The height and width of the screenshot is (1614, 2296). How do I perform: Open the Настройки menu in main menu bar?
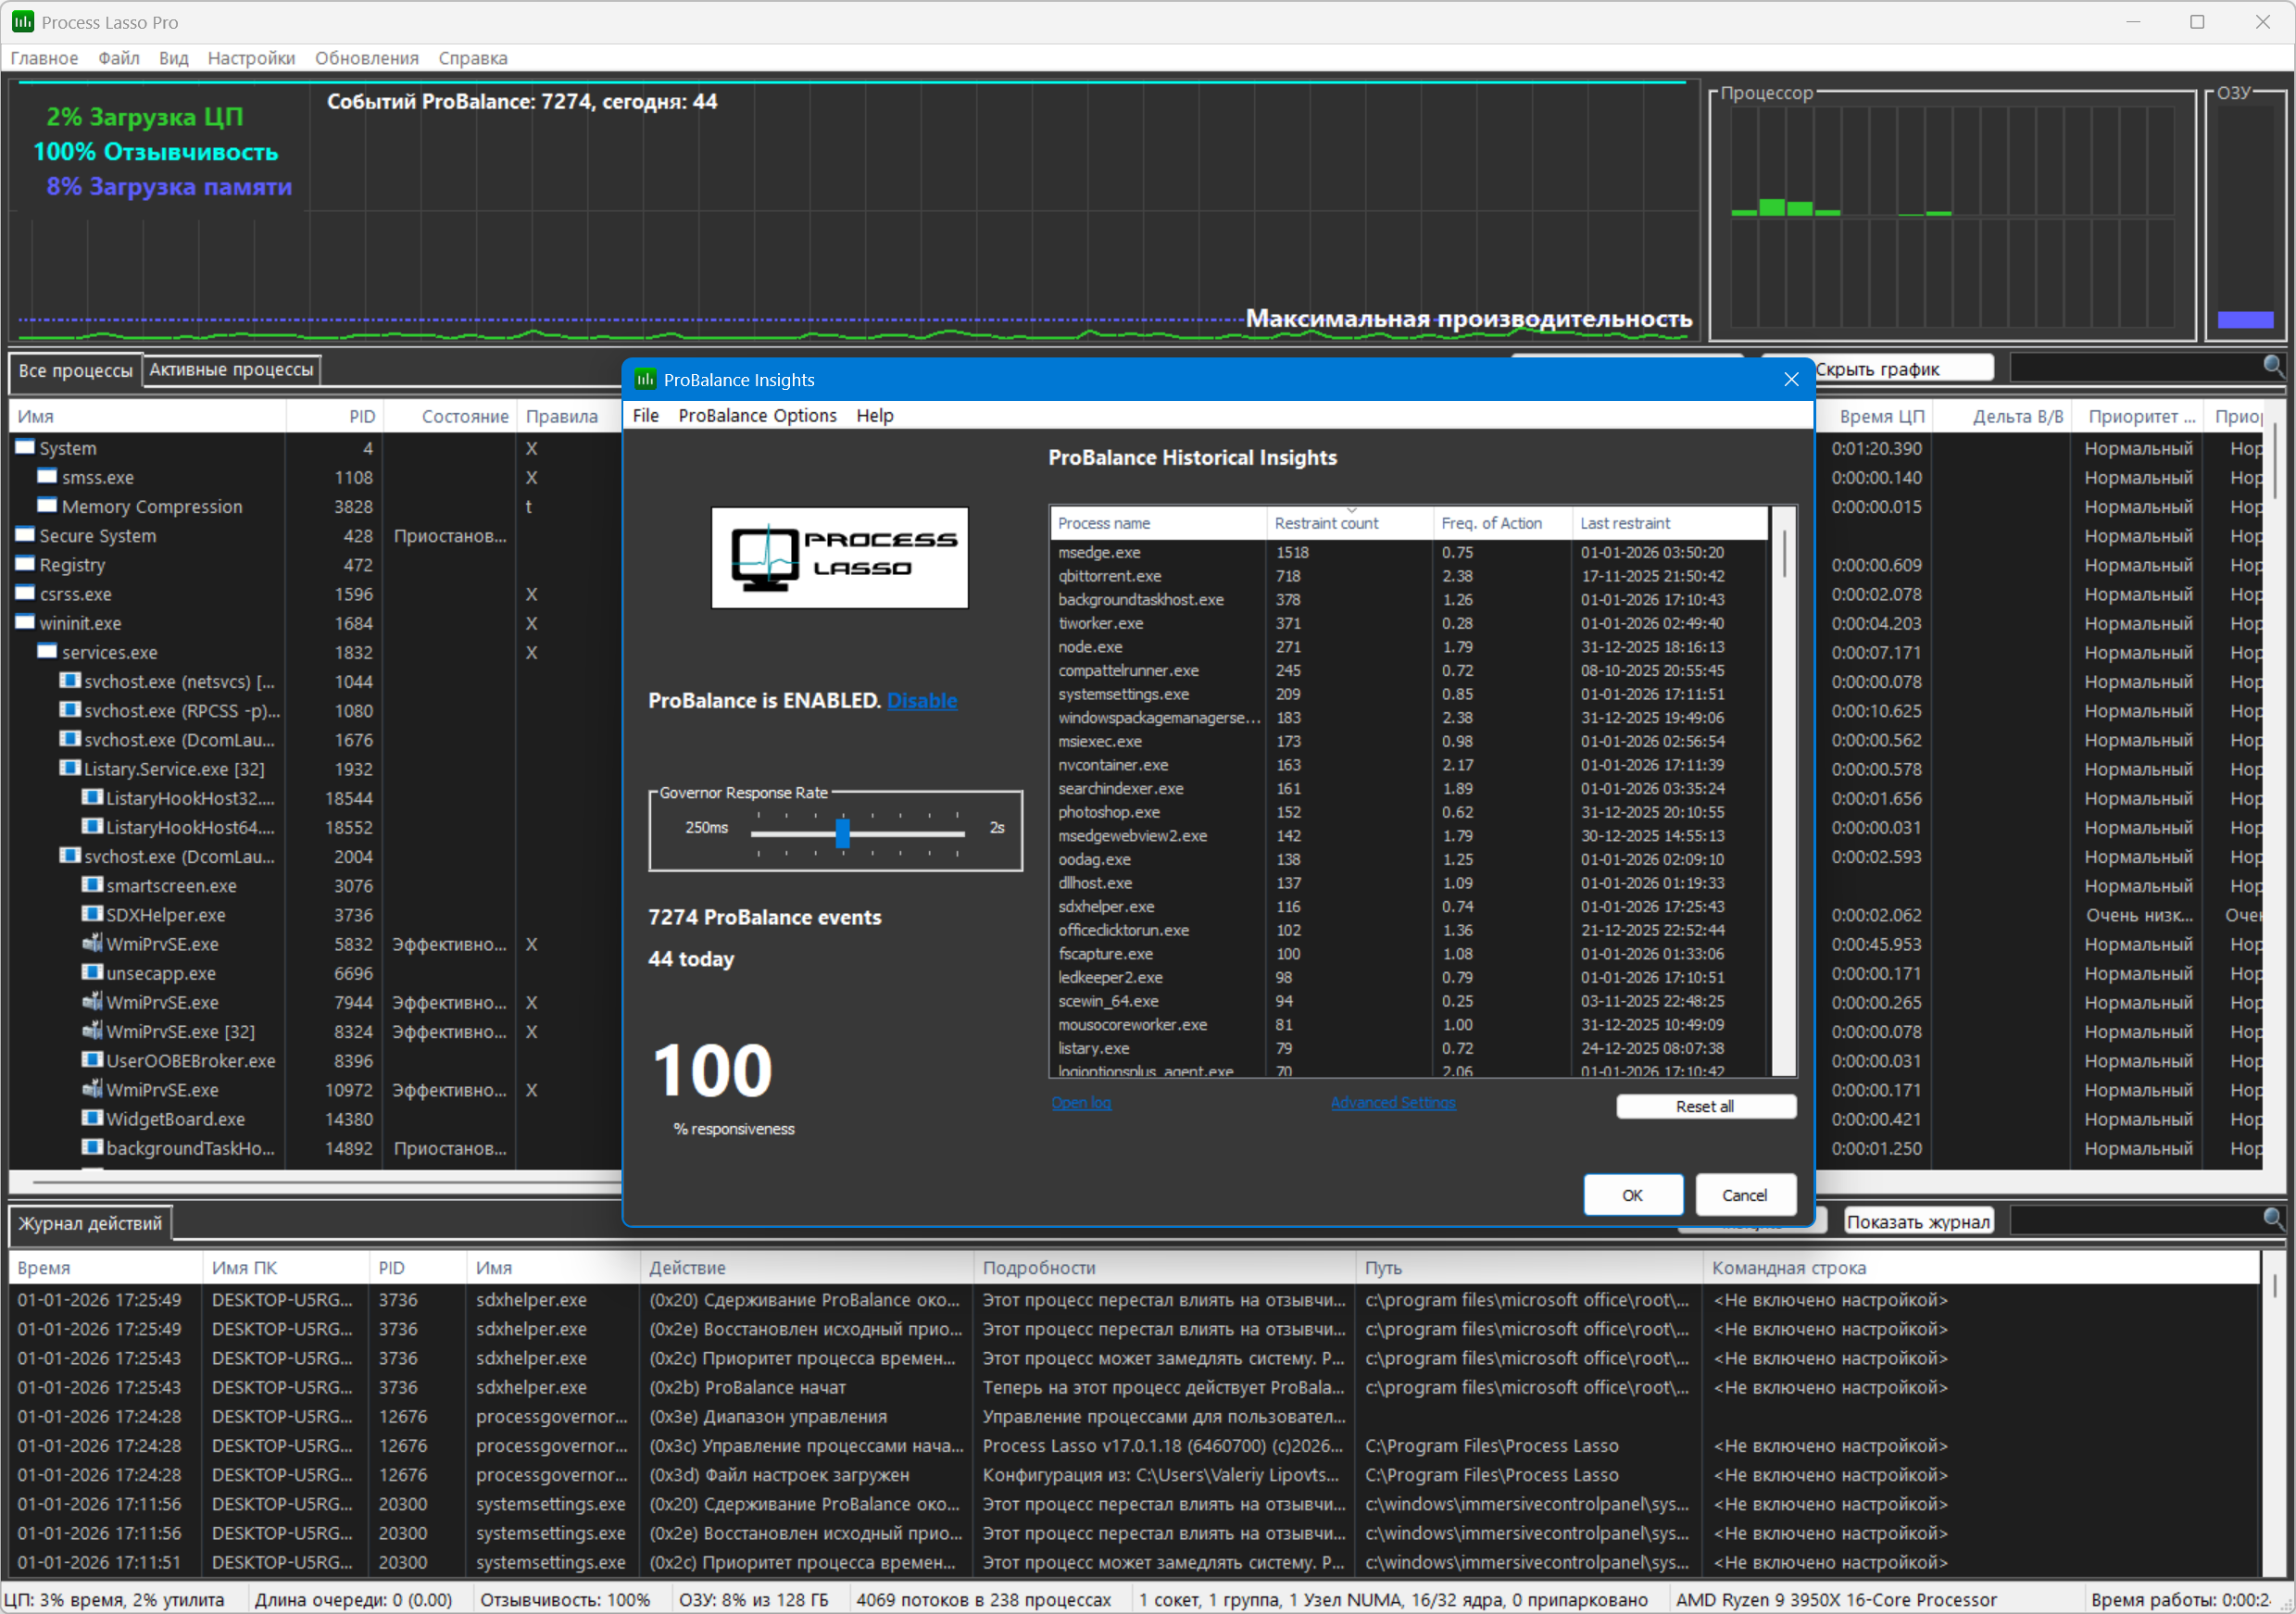click(x=251, y=58)
